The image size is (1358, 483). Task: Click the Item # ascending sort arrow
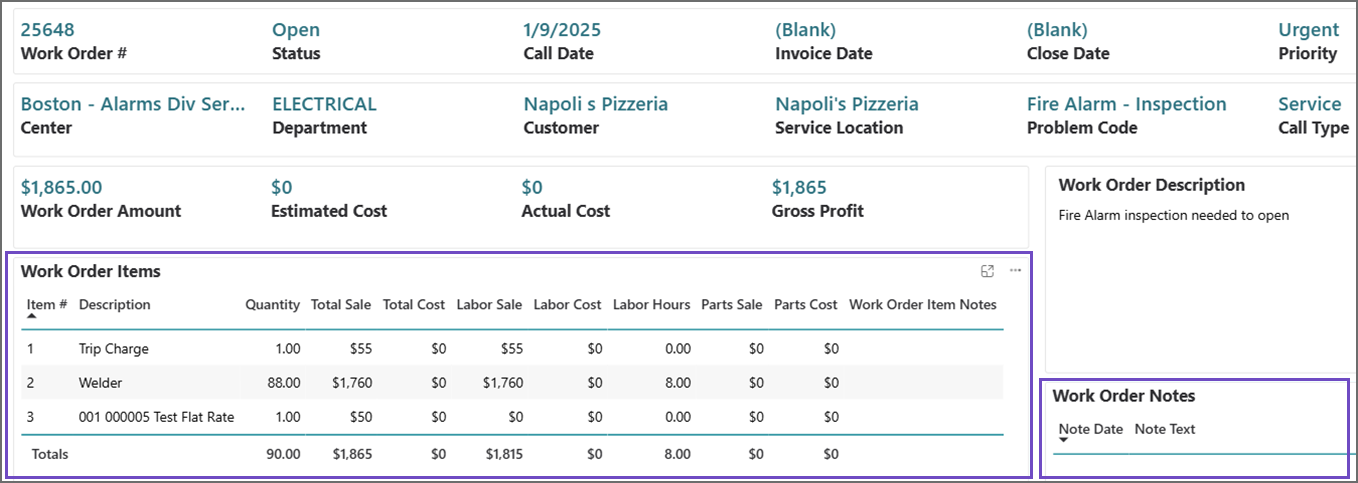click(x=32, y=316)
